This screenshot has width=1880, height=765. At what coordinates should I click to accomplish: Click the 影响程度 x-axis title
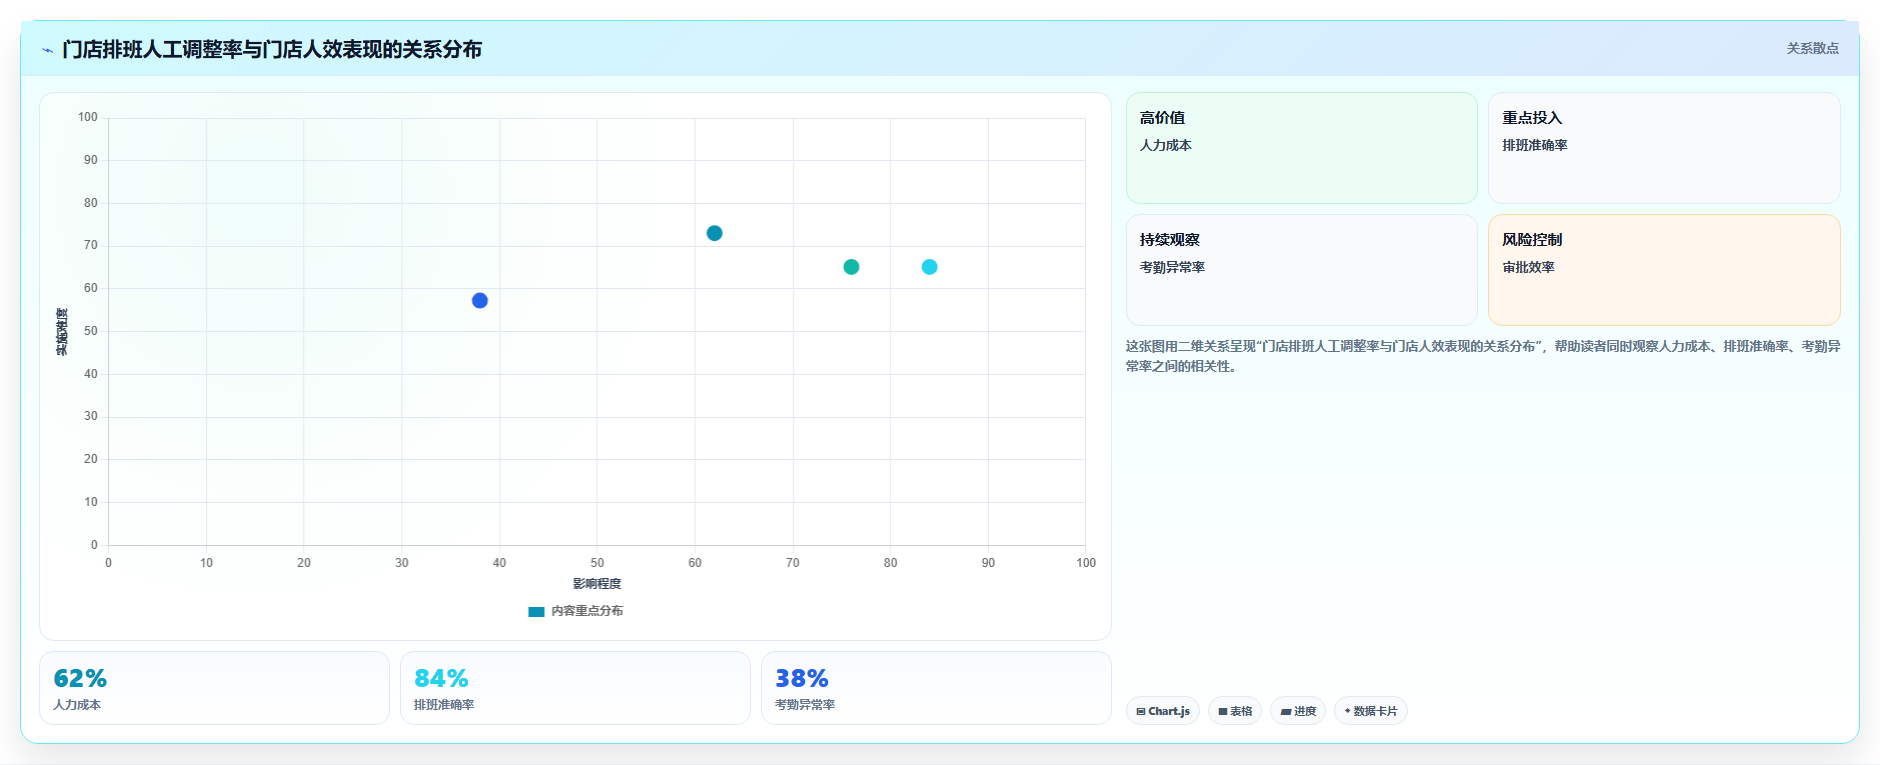click(x=597, y=584)
